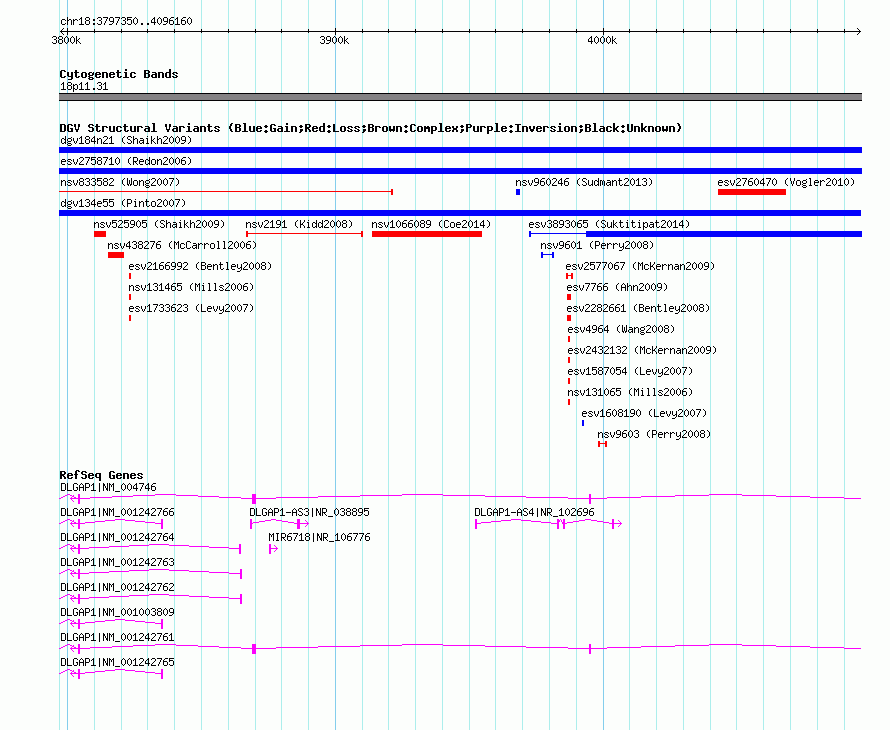
Task: Click the 3800k ruler tick label
Action: pyautogui.click(x=66, y=40)
